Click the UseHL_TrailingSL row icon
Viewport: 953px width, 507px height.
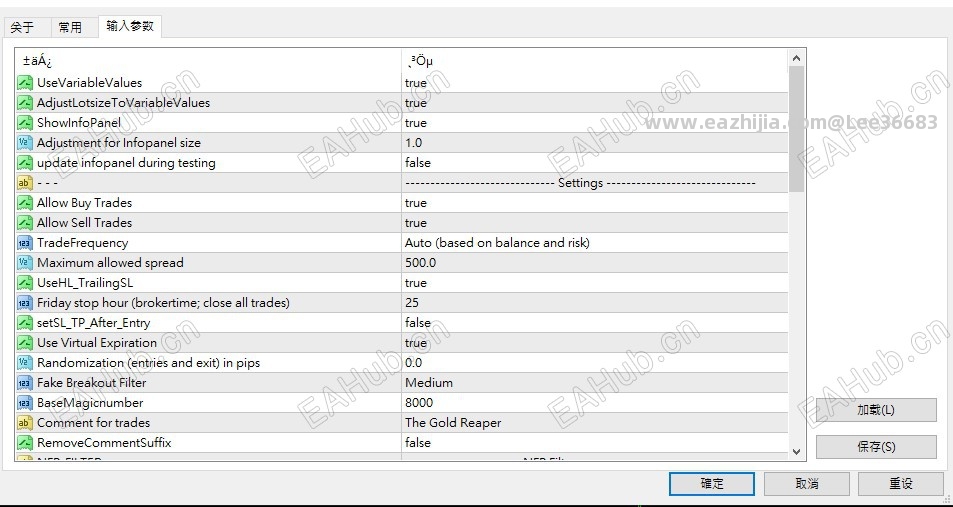[25, 283]
